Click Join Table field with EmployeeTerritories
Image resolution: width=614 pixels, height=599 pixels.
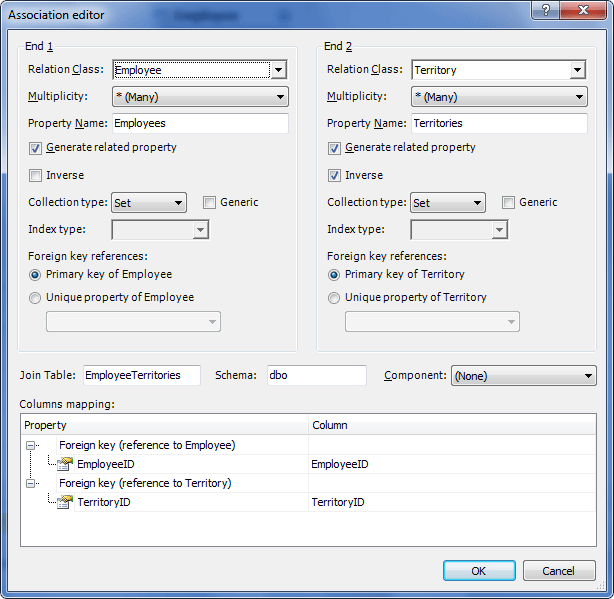[142, 375]
